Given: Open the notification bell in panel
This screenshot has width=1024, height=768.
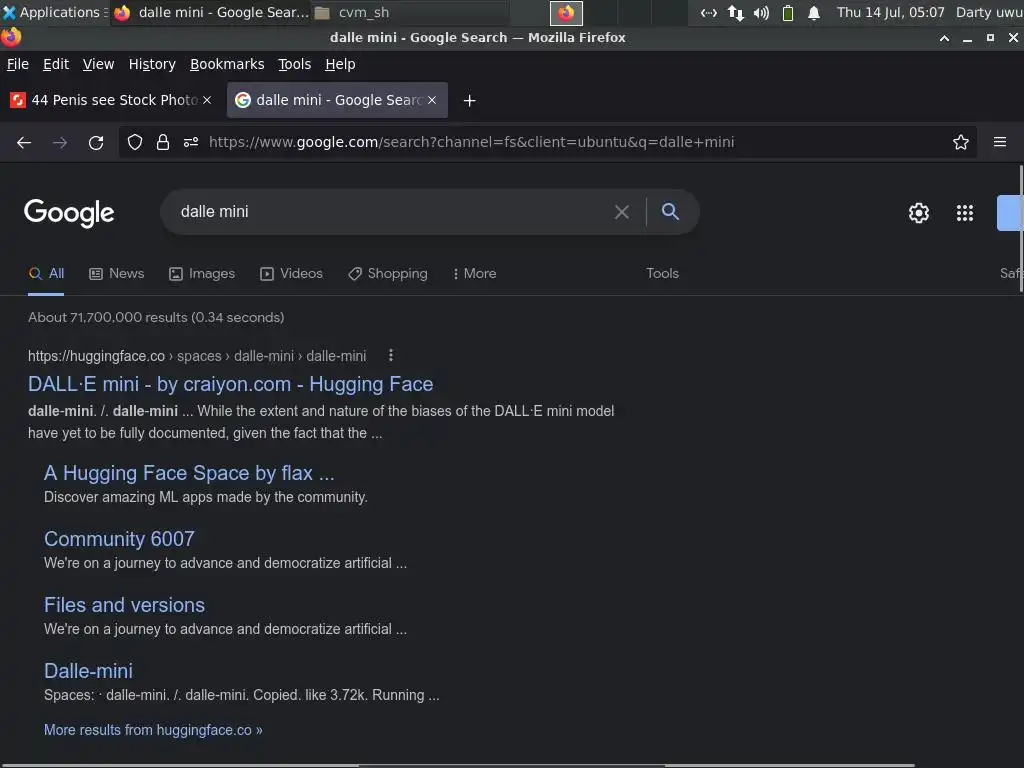Looking at the screenshot, I should coord(814,13).
